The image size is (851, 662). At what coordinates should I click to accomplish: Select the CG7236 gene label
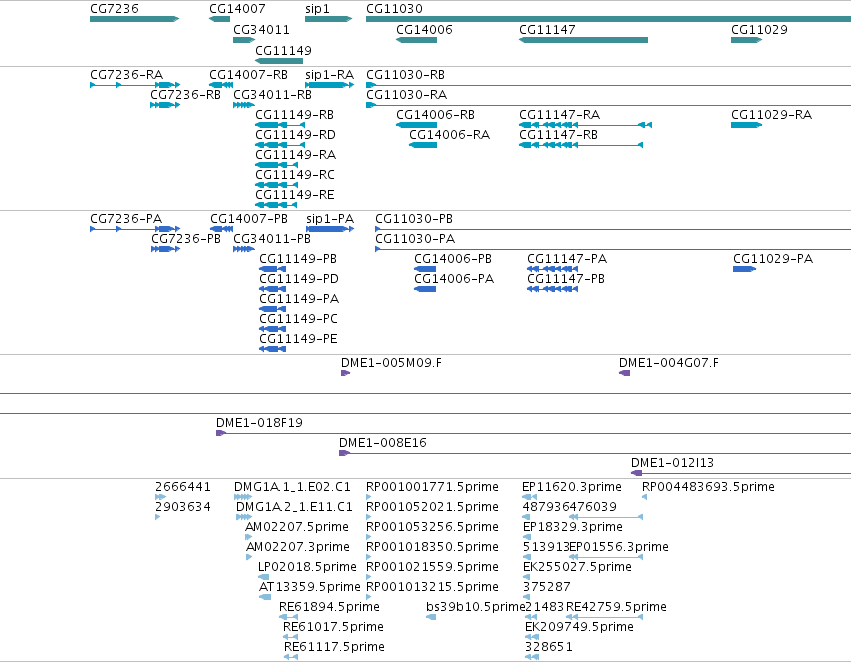coord(114,9)
